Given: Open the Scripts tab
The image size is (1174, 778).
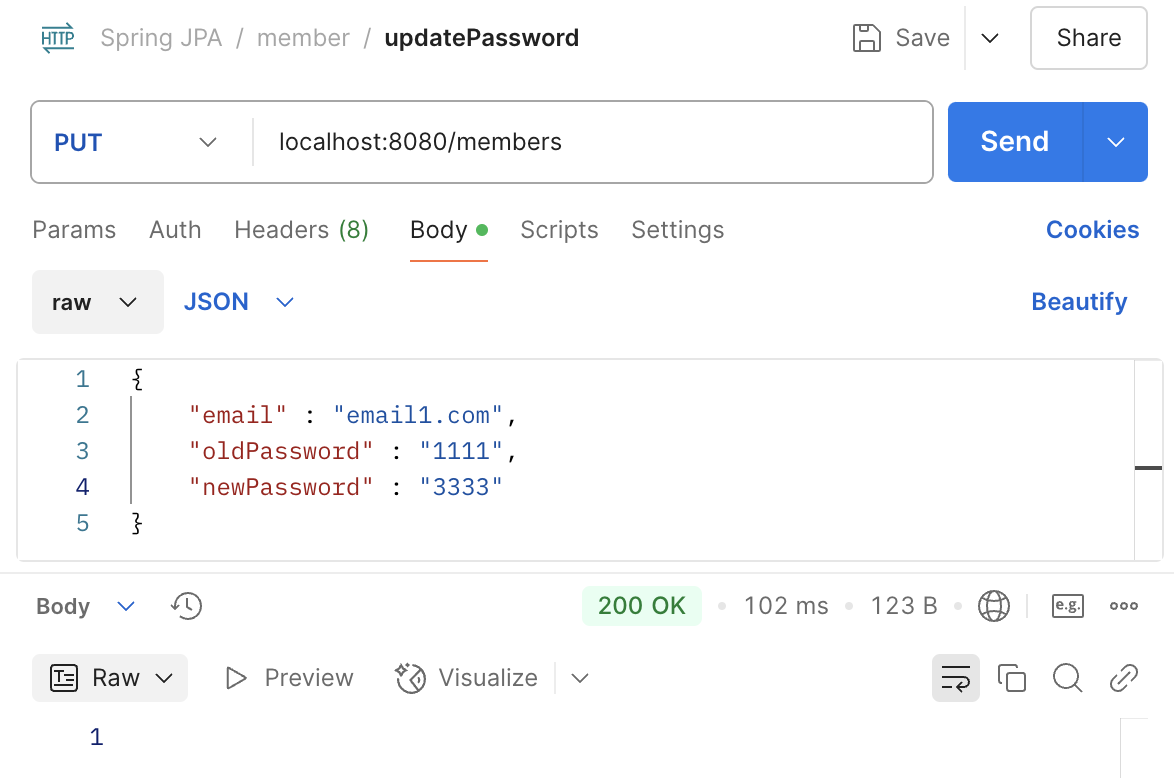Looking at the screenshot, I should click(559, 230).
